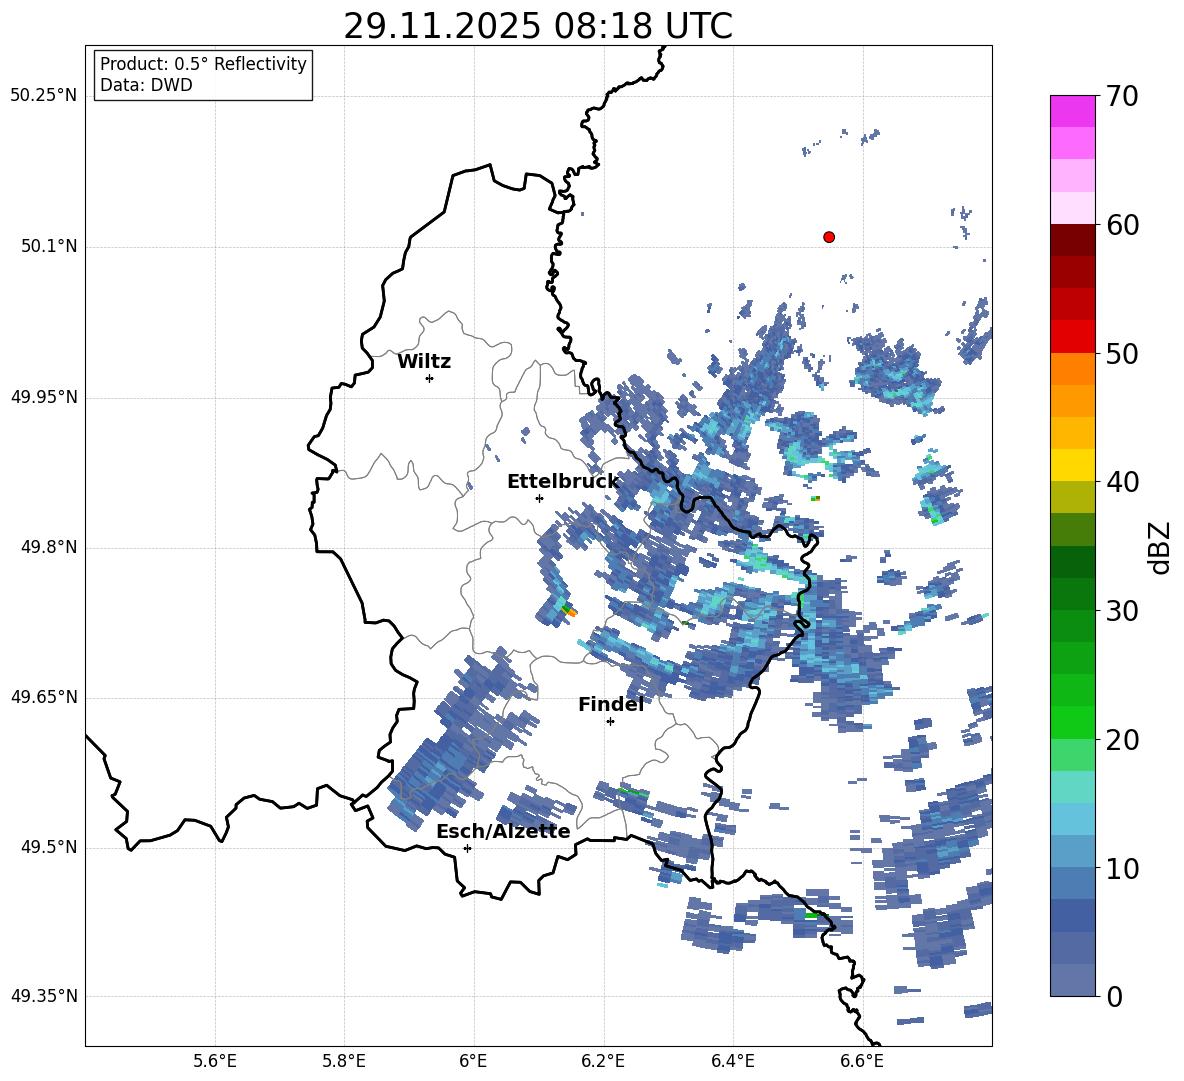This screenshot has width=1184, height=1081.
Task: Click the cross marker below Wiltz
Action: pyautogui.click(x=429, y=378)
